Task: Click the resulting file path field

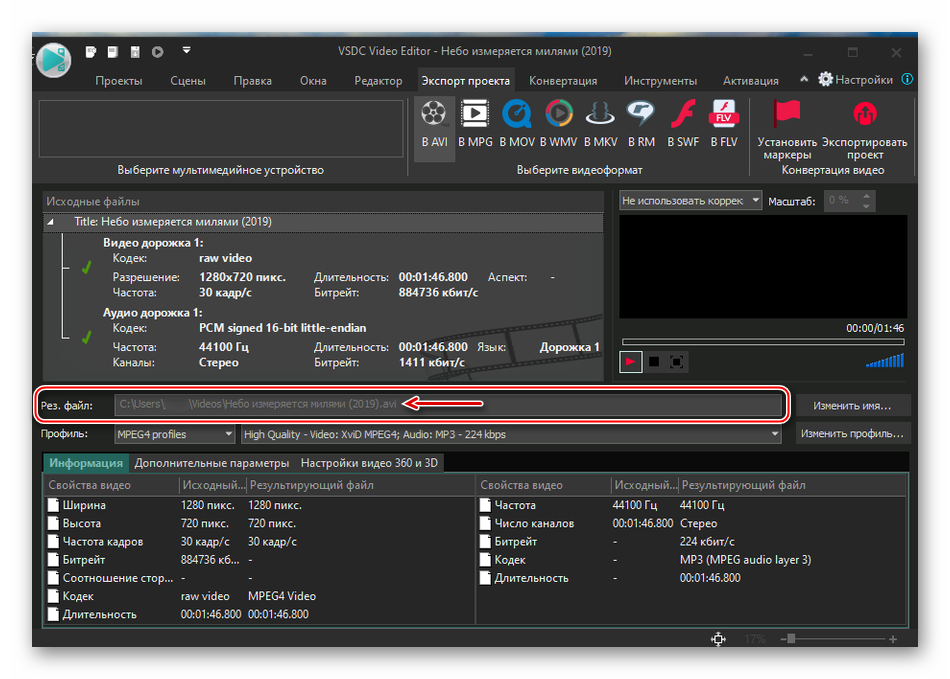Action: 448,405
